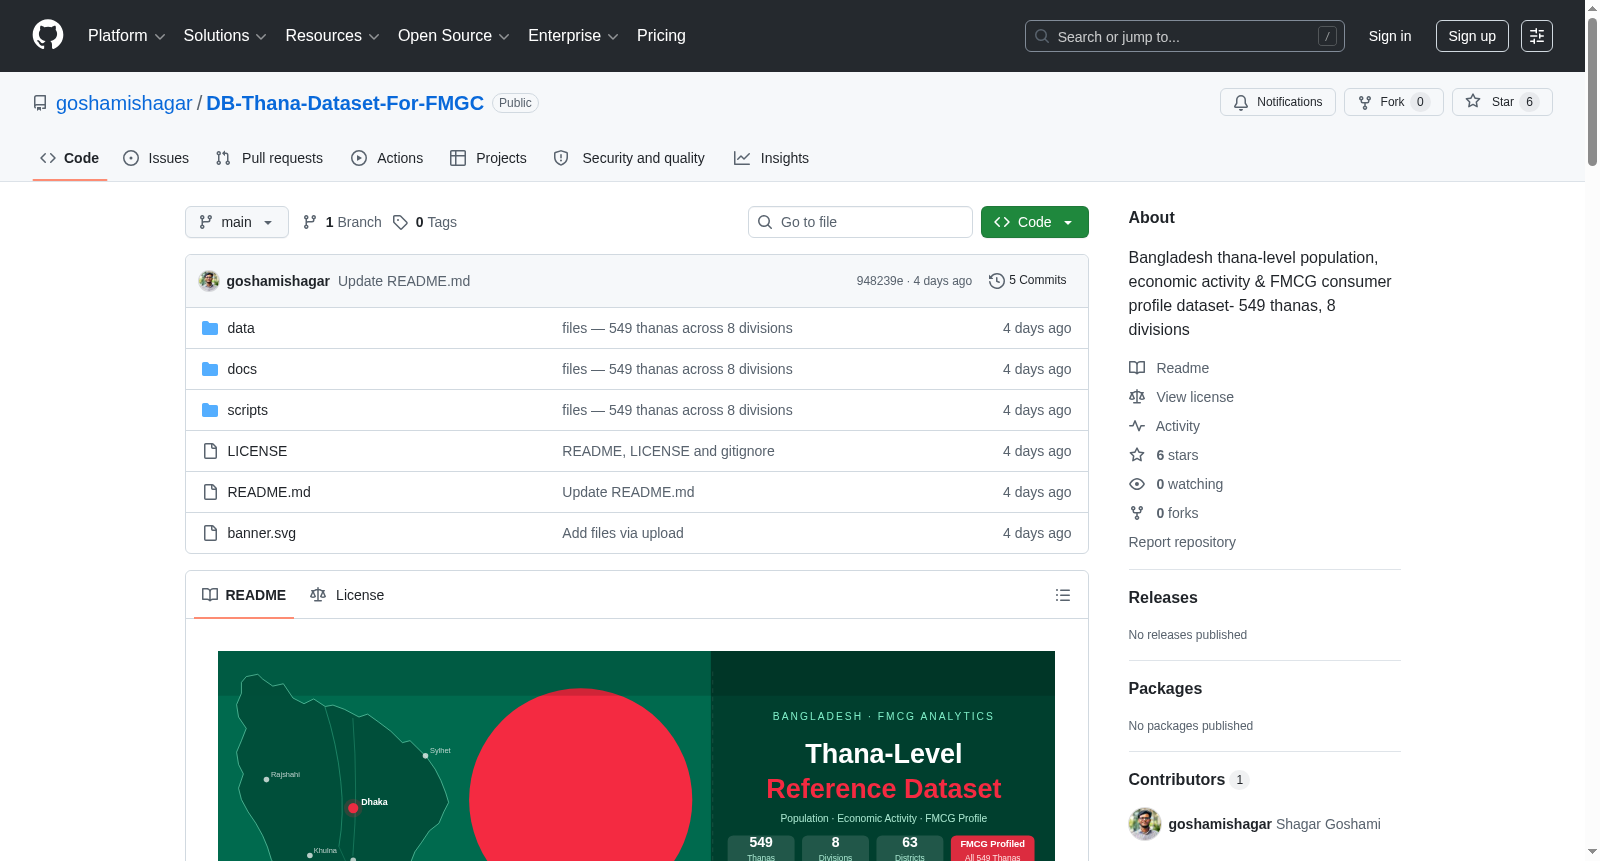Click the Activity pulse icon
The width and height of the screenshot is (1600, 861).
(x=1137, y=426)
